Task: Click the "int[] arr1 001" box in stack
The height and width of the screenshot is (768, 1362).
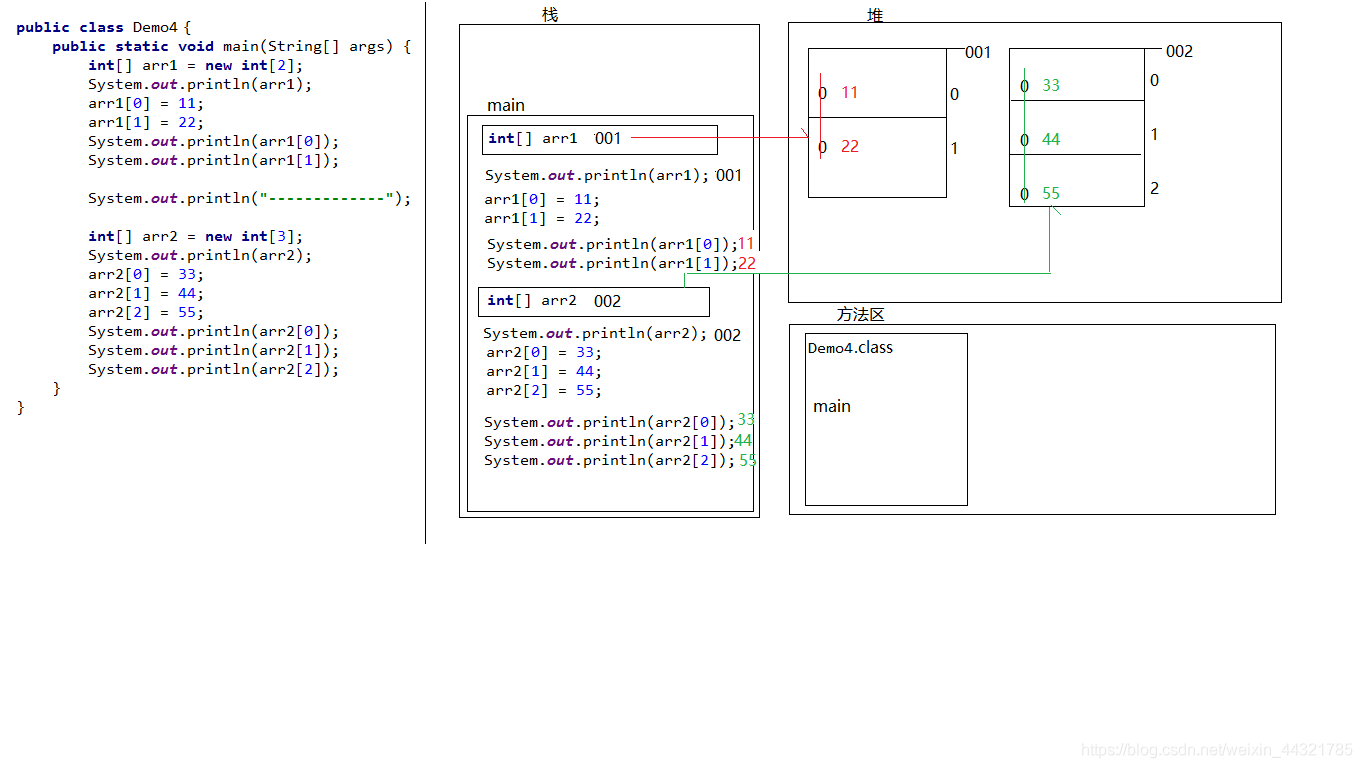Action: click(600, 140)
